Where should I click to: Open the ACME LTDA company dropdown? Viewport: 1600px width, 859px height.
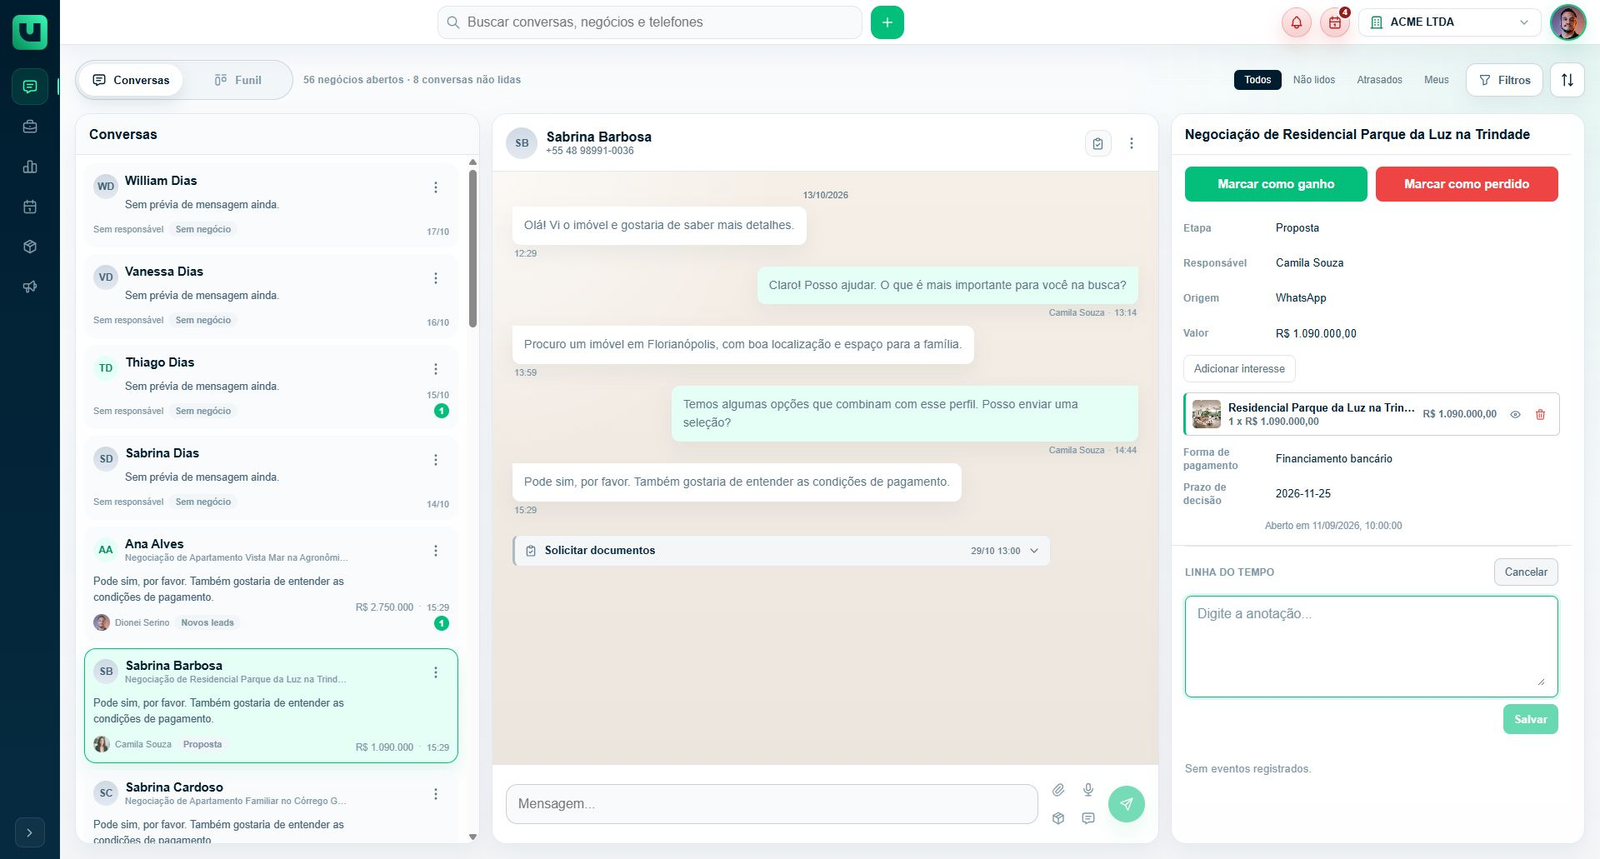click(x=1450, y=22)
